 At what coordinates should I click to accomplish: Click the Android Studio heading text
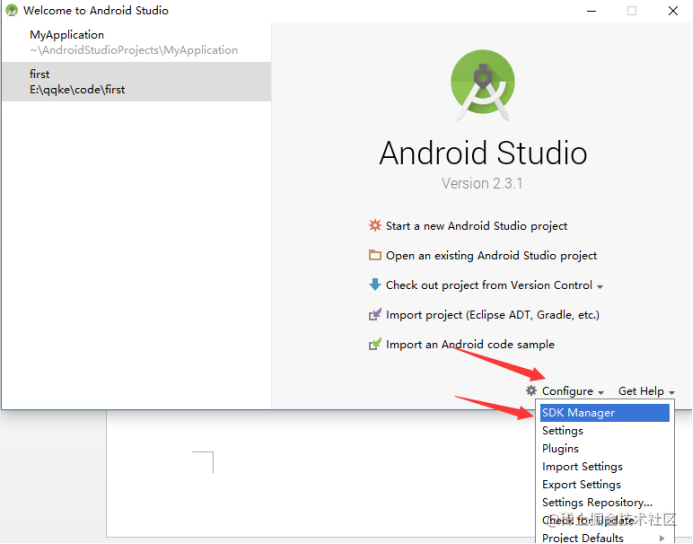click(x=483, y=153)
